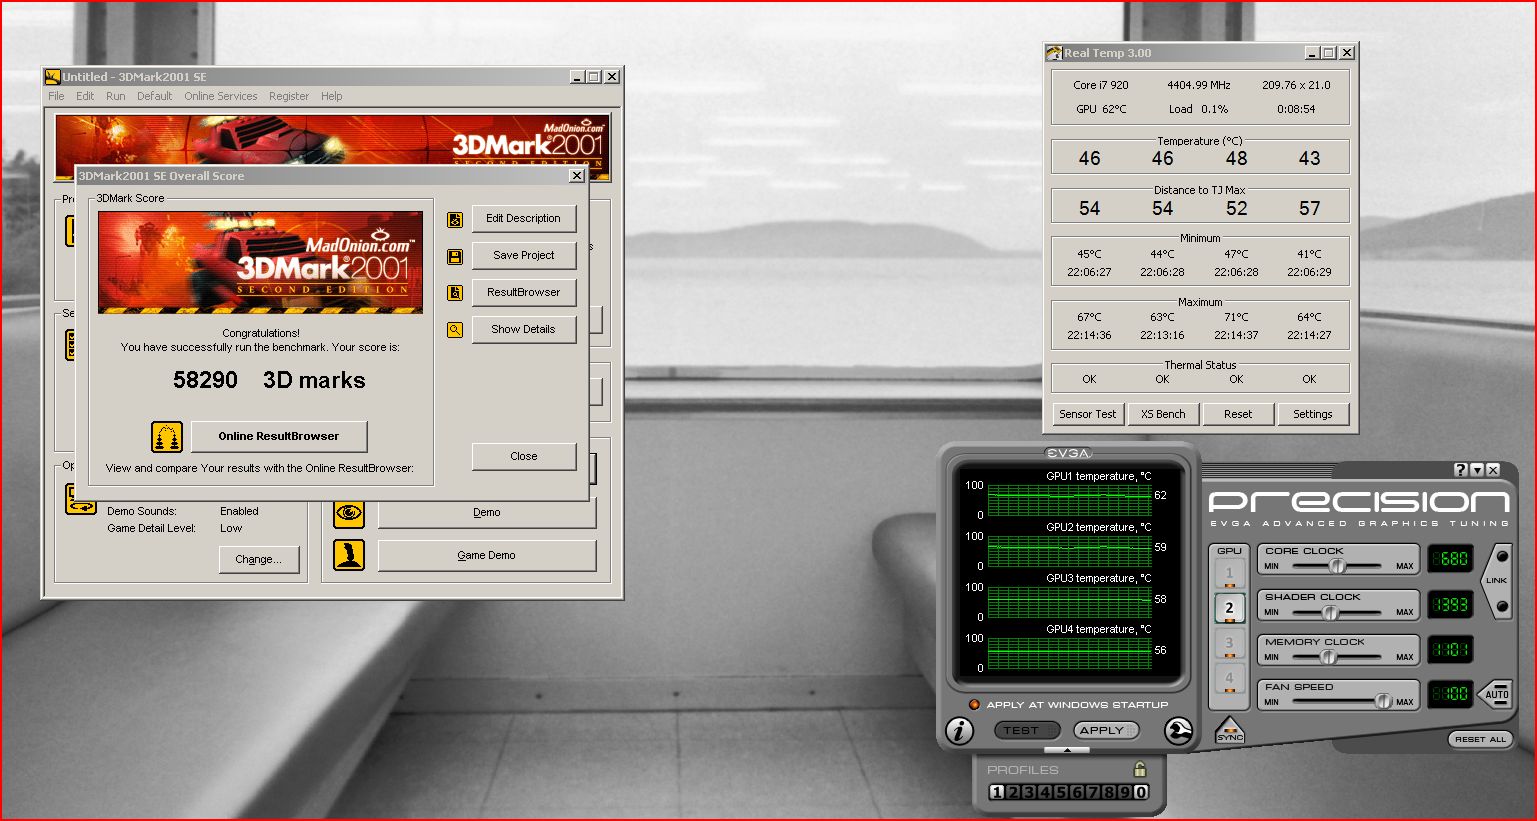
Task: Click the Memory Clock slider handle
Action: [x=1328, y=658]
